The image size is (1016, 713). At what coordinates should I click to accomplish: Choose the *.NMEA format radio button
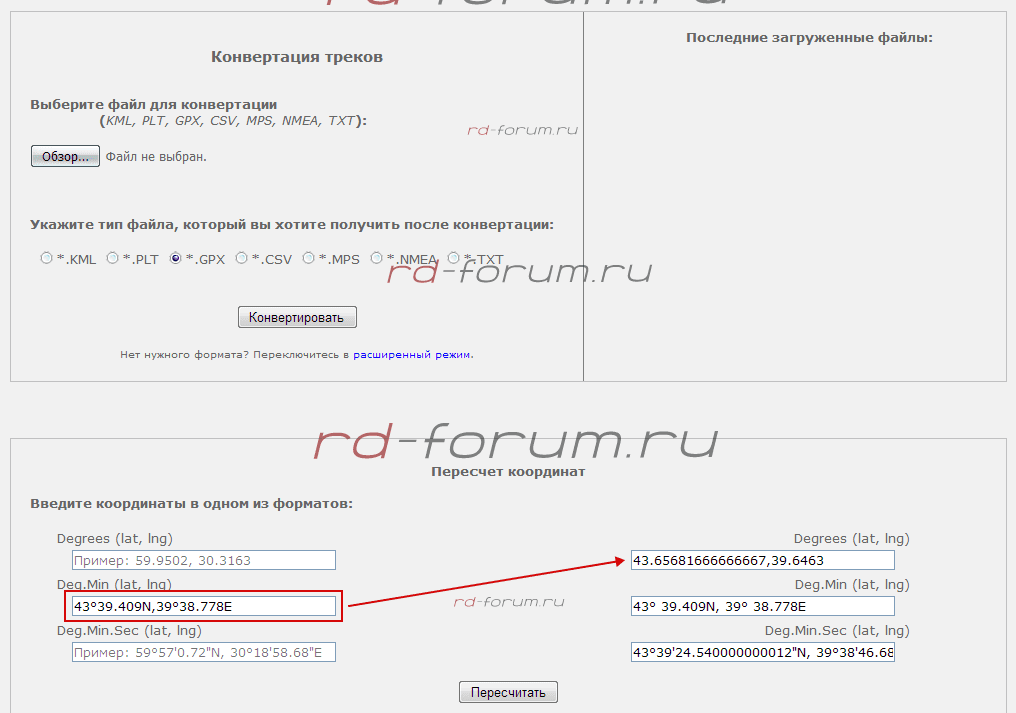[377, 258]
